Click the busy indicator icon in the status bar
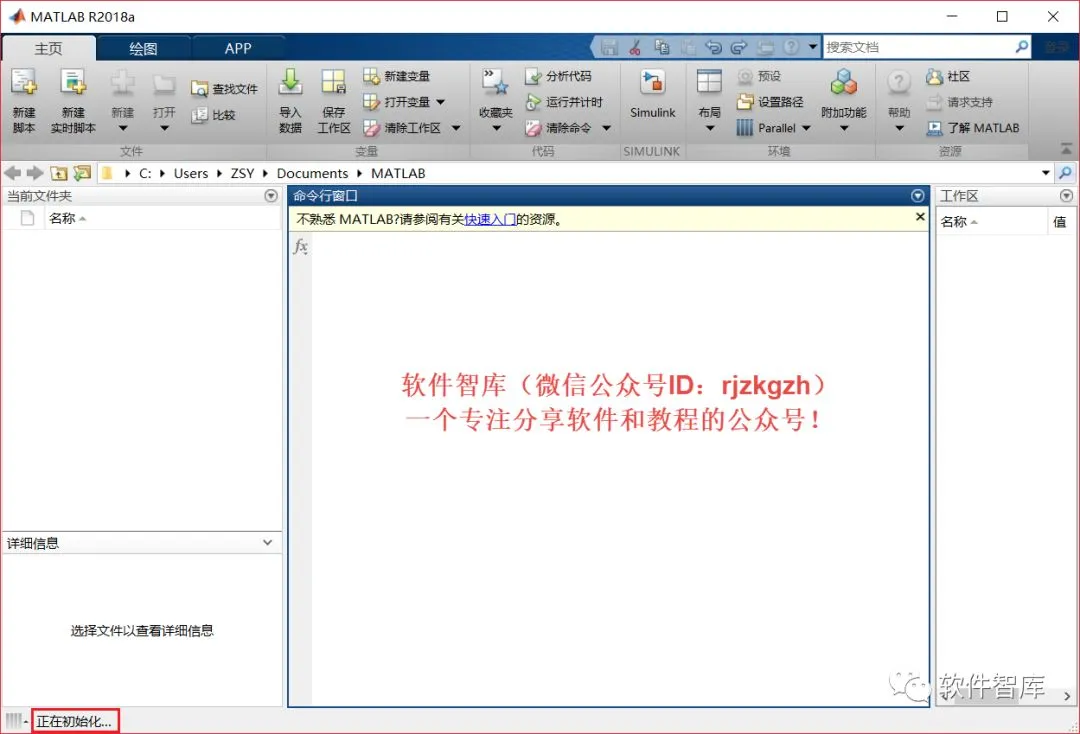Viewport: 1080px width, 734px height. tap(14, 721)
